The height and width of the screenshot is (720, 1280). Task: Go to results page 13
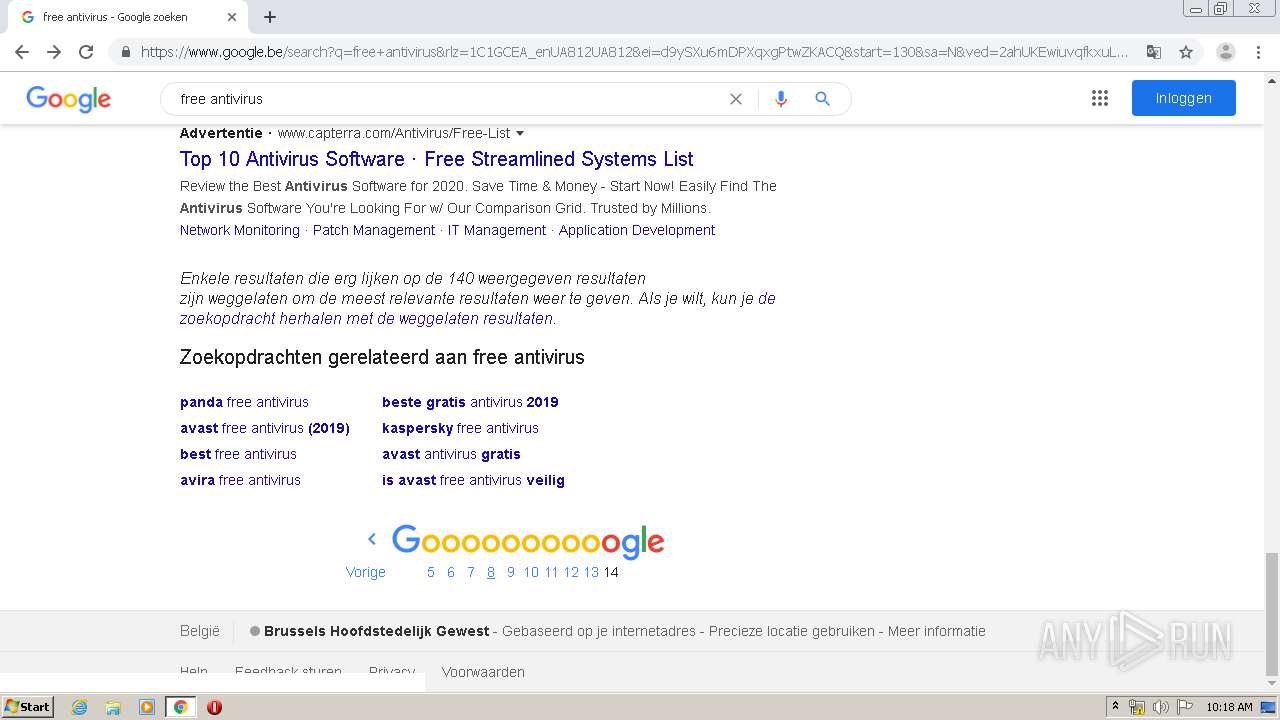click(x=591, y=572)
